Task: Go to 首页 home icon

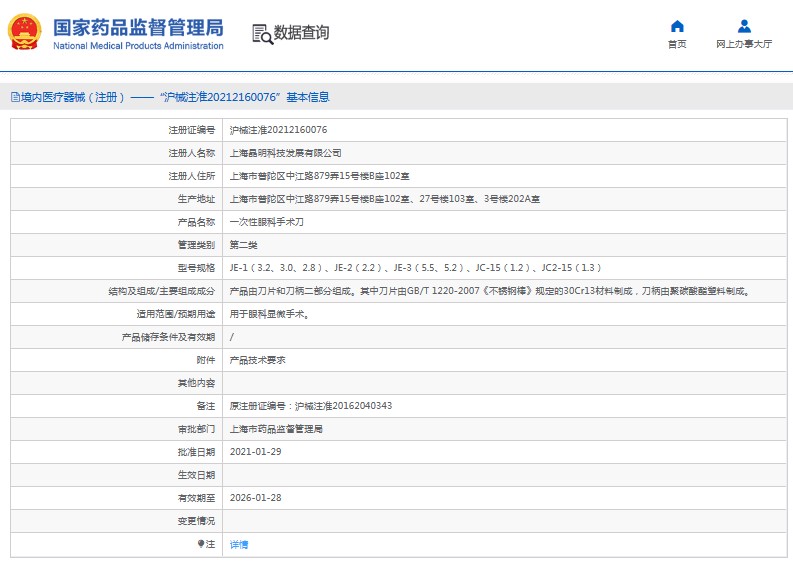Action: [x=677, y=26]
